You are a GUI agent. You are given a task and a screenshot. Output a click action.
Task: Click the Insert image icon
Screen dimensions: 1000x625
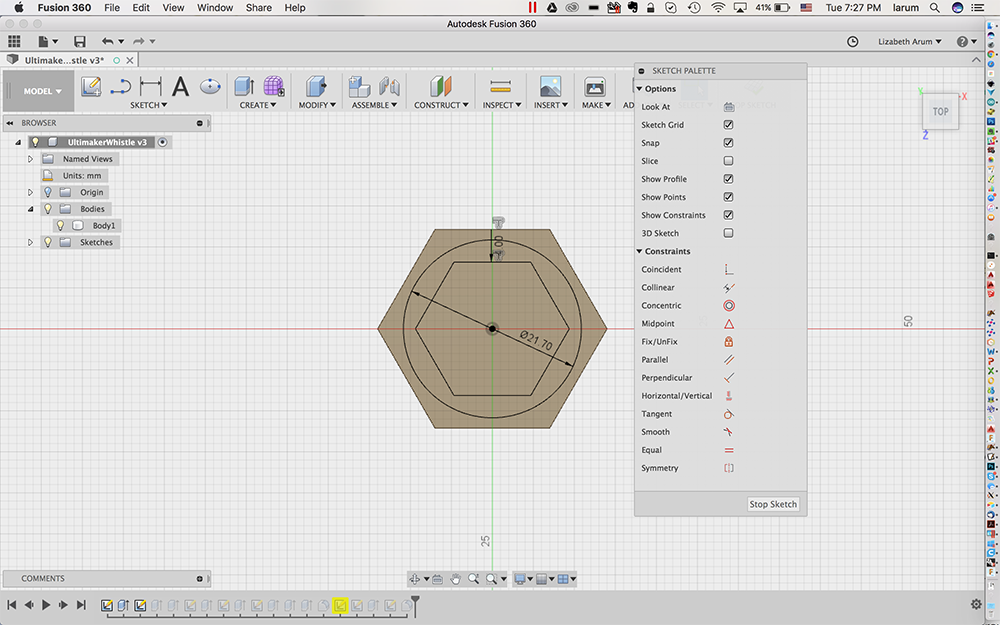(550, 86)
